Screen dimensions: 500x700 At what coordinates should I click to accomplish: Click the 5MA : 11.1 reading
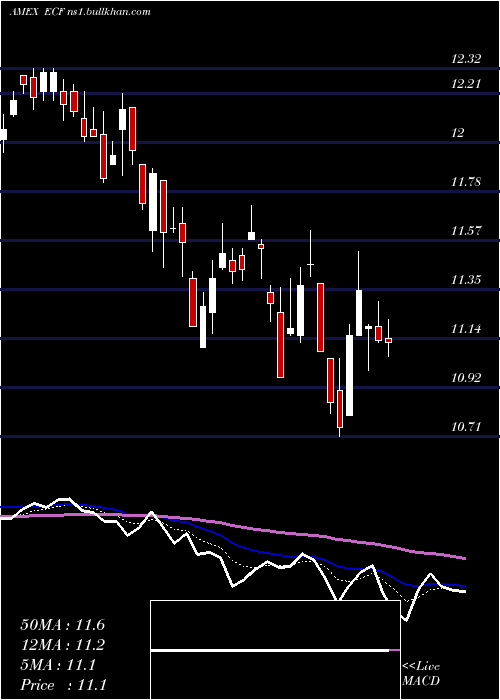pyautogui.click(x=58, y=665)
